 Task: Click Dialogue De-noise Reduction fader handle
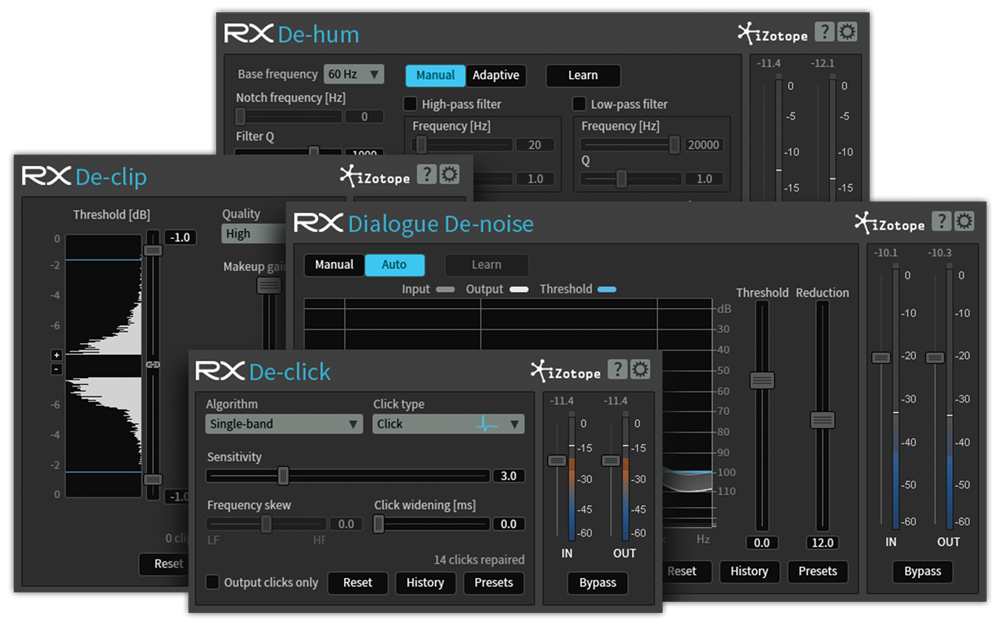823,420
